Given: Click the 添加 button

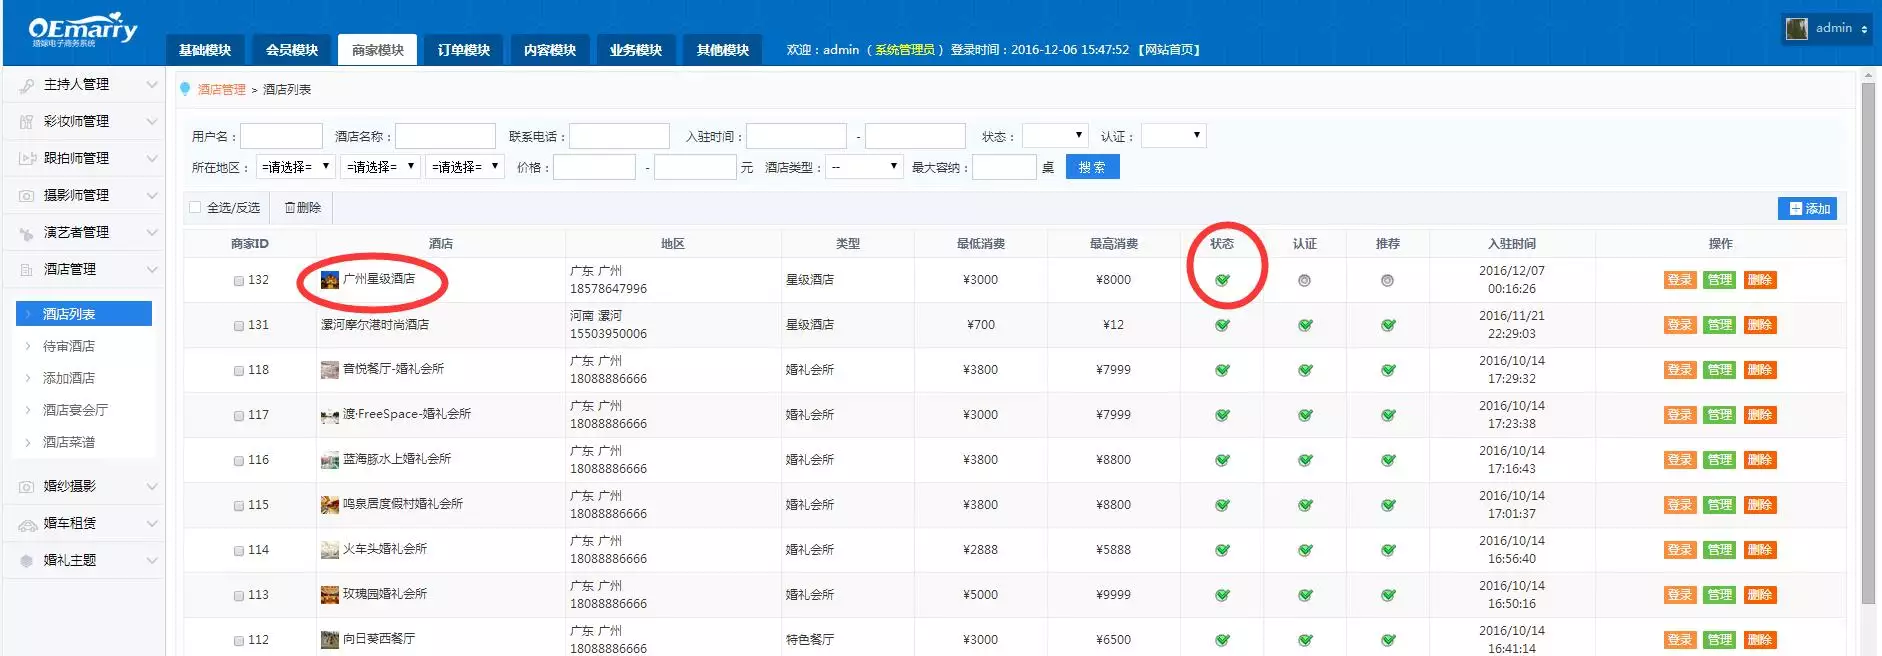Looking at the screenshot, I should [x=1807, y=208].
